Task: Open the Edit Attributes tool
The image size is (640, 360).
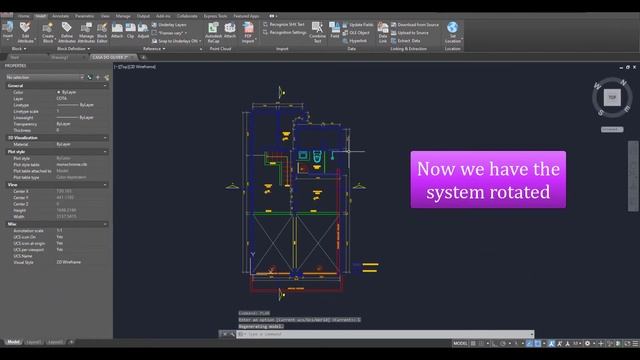Action: 25,32
